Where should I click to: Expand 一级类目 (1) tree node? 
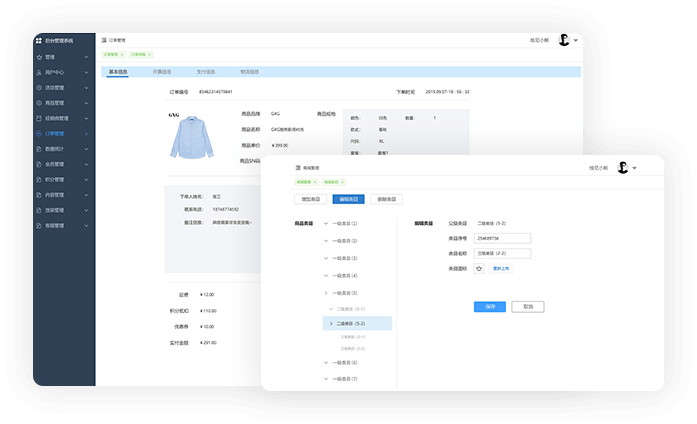click(325, 224)
